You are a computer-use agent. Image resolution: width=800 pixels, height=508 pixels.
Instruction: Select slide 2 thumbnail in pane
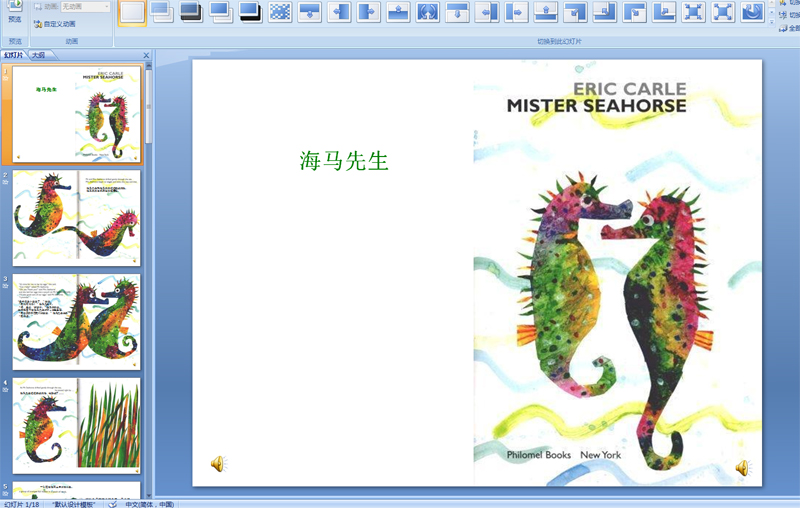77,218
